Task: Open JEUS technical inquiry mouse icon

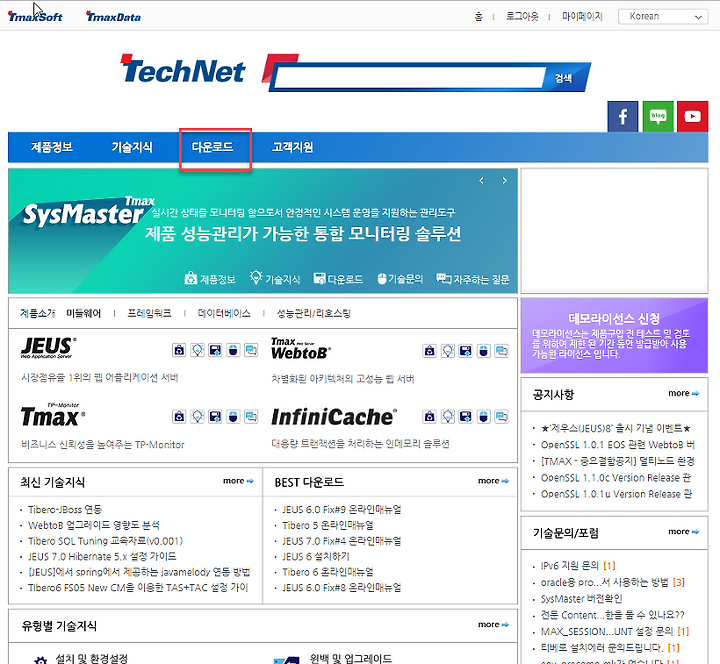Action: pyautogui.click(x=233, y=350)
